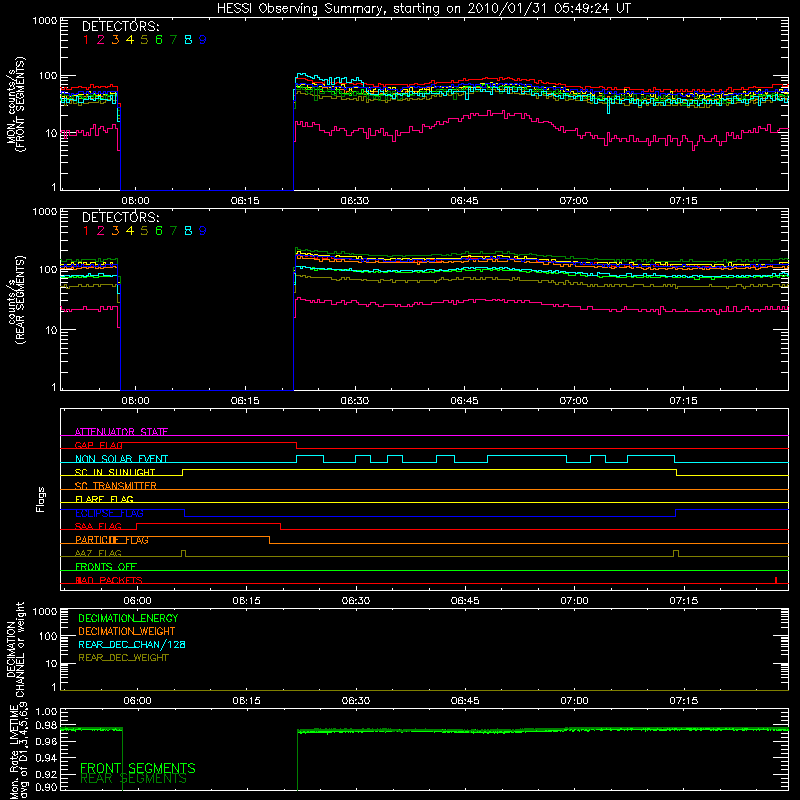Click DETECTORS: label in the front segments plot
The height and width of the screenshot is (800, 800).
120,26
